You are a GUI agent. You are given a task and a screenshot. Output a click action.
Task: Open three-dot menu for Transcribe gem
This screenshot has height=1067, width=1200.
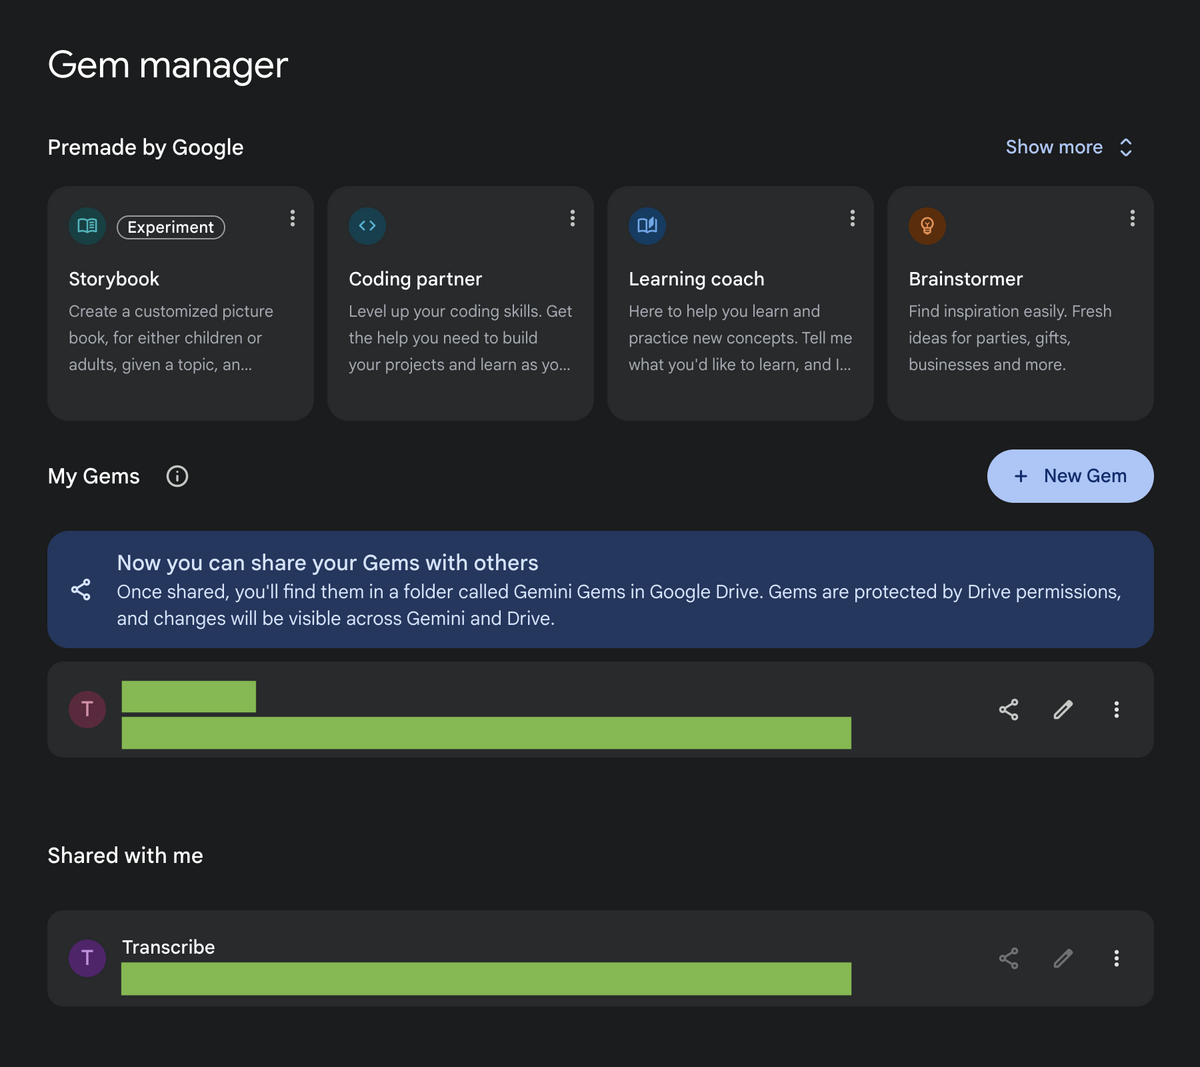[1116, 958]
